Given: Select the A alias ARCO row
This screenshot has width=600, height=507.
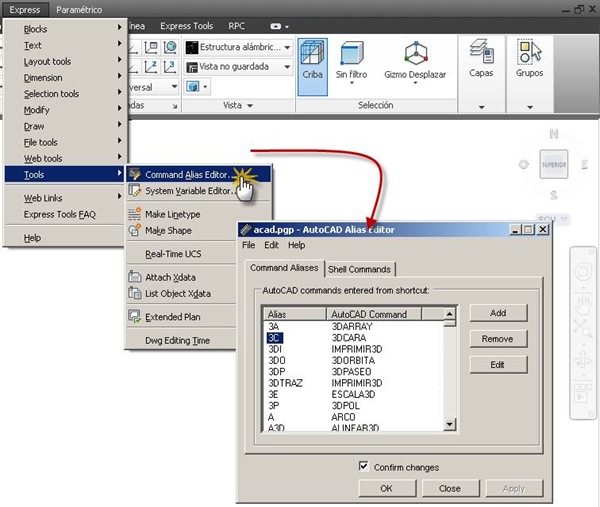Looking at the screenshot, I should point(354,417).
